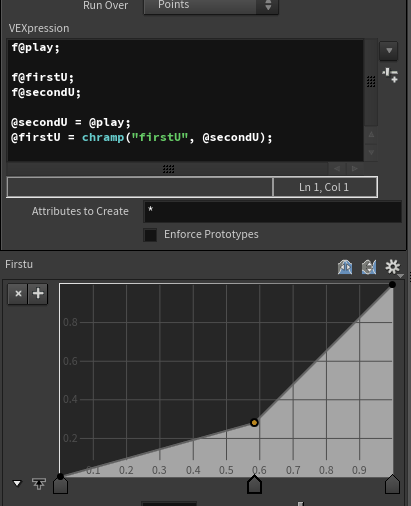Click inside the VEXpression code editor
411x506 pixels.
[185, 100]
